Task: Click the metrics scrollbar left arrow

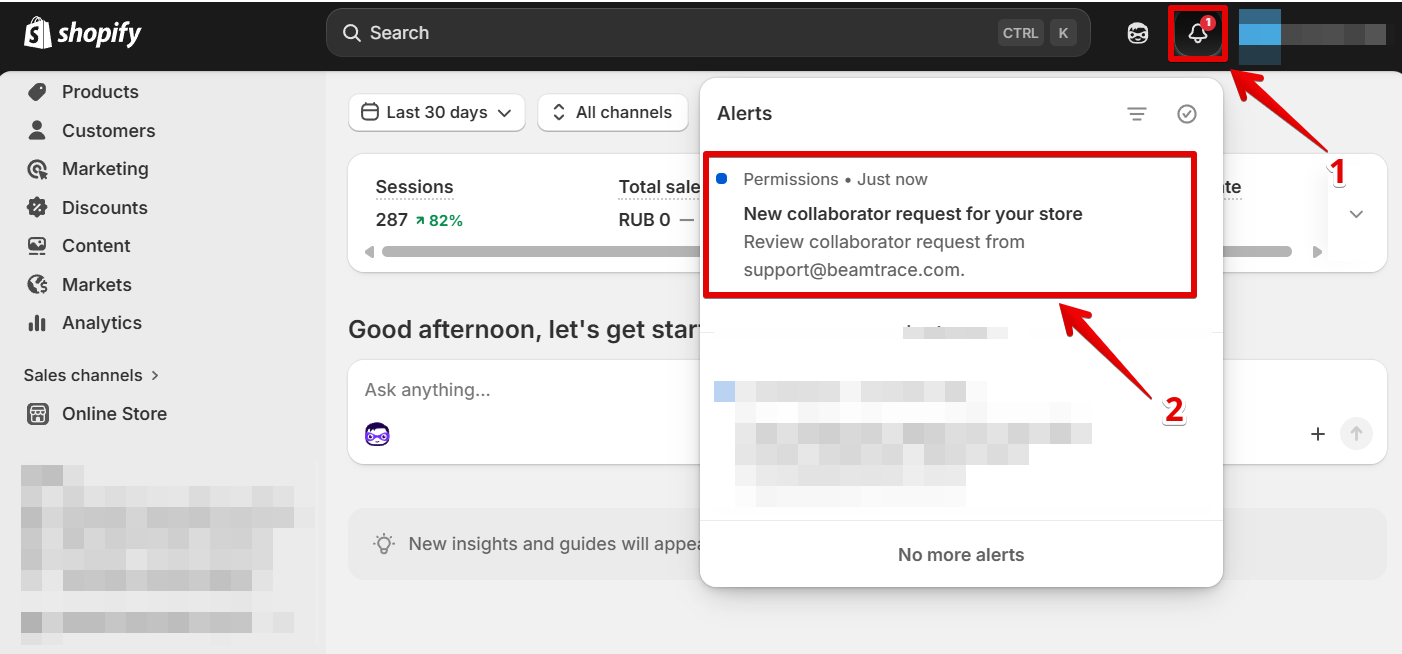Action: click(x=369, y=252)
